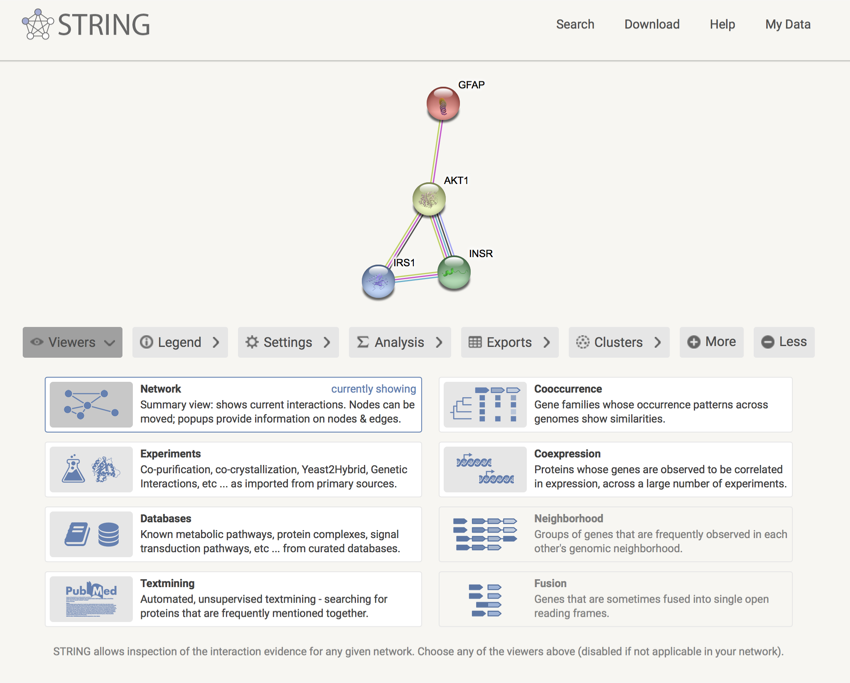The image size is (850, 683).
Task: Select the Cooccurrence viewer icon
Action: (x=485, y=404)
